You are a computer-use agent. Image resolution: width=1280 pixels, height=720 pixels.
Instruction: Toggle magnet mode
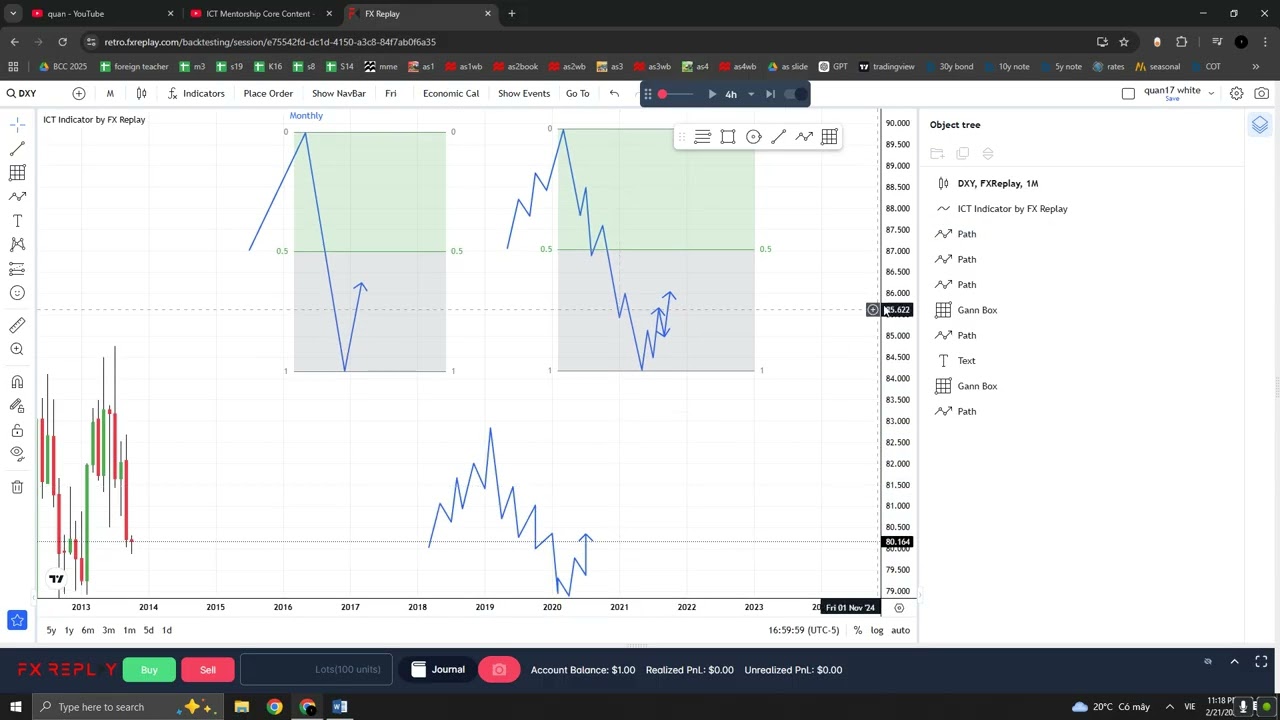(17, 382)
